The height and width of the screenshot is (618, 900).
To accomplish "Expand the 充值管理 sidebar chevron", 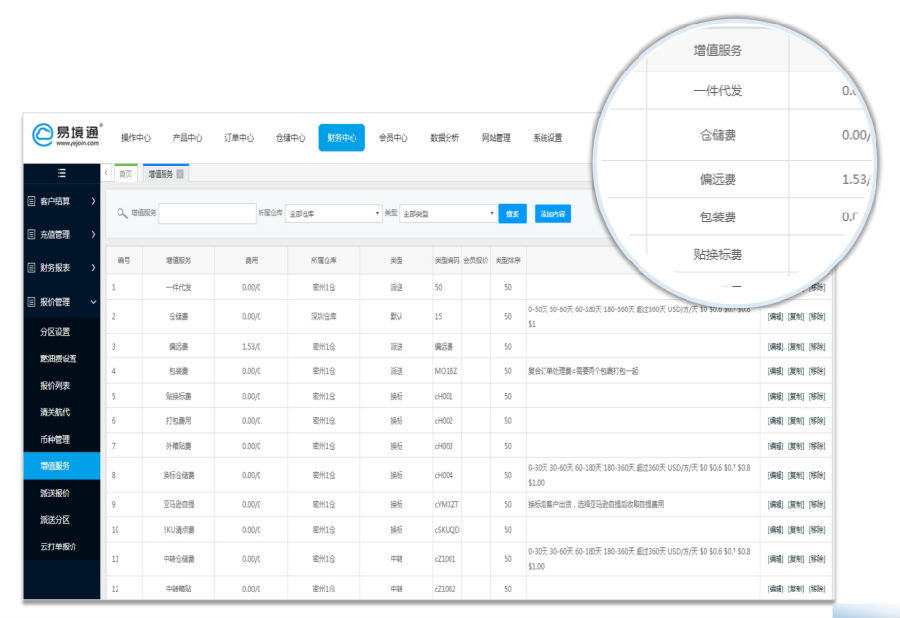I will (x=93, y=234).
